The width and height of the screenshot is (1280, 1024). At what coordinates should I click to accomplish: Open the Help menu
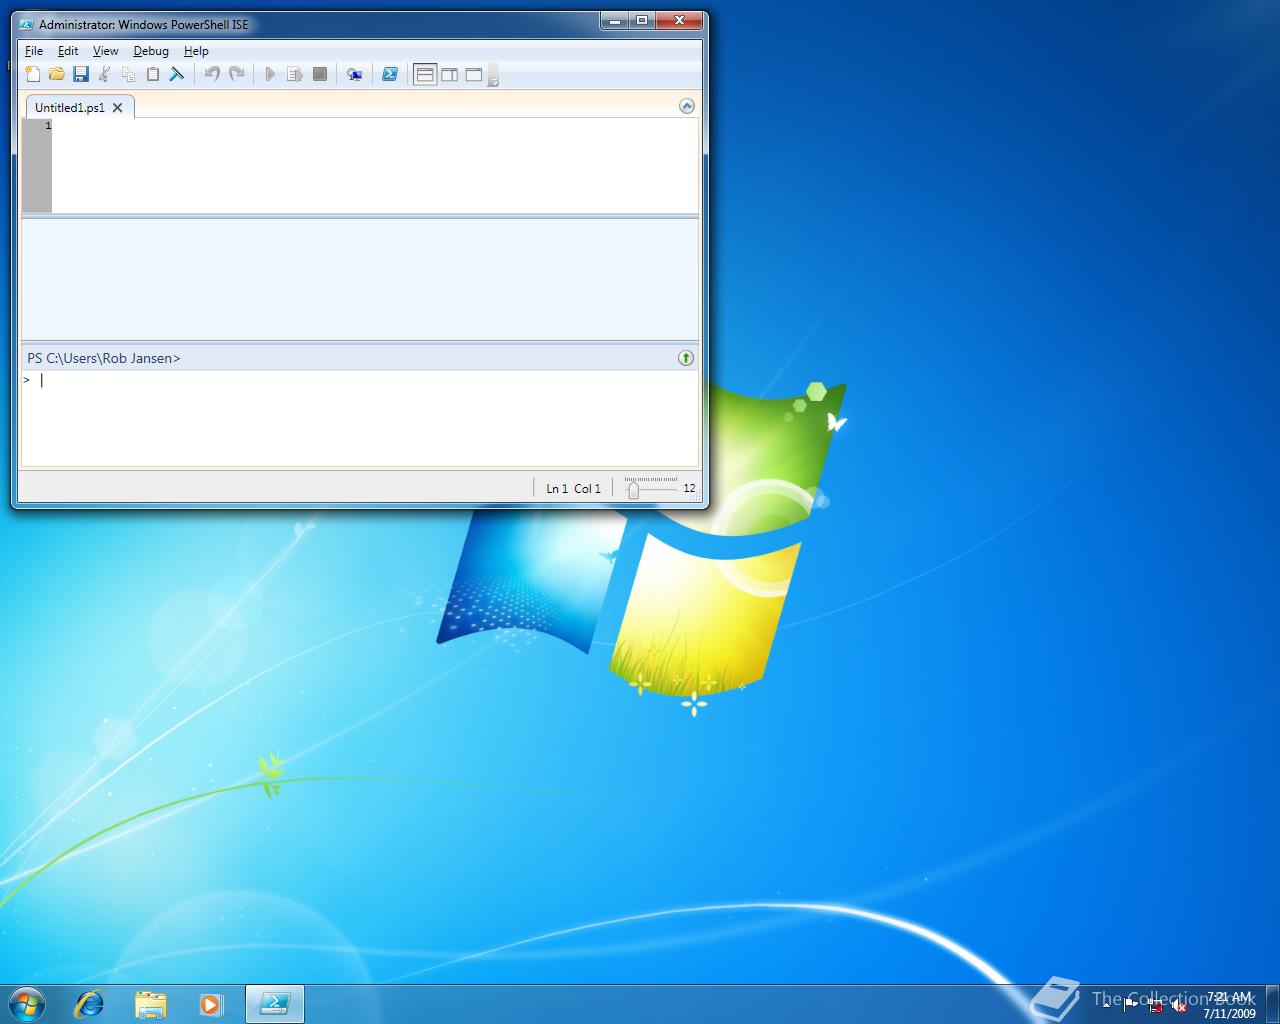click(x=196, y=51)
